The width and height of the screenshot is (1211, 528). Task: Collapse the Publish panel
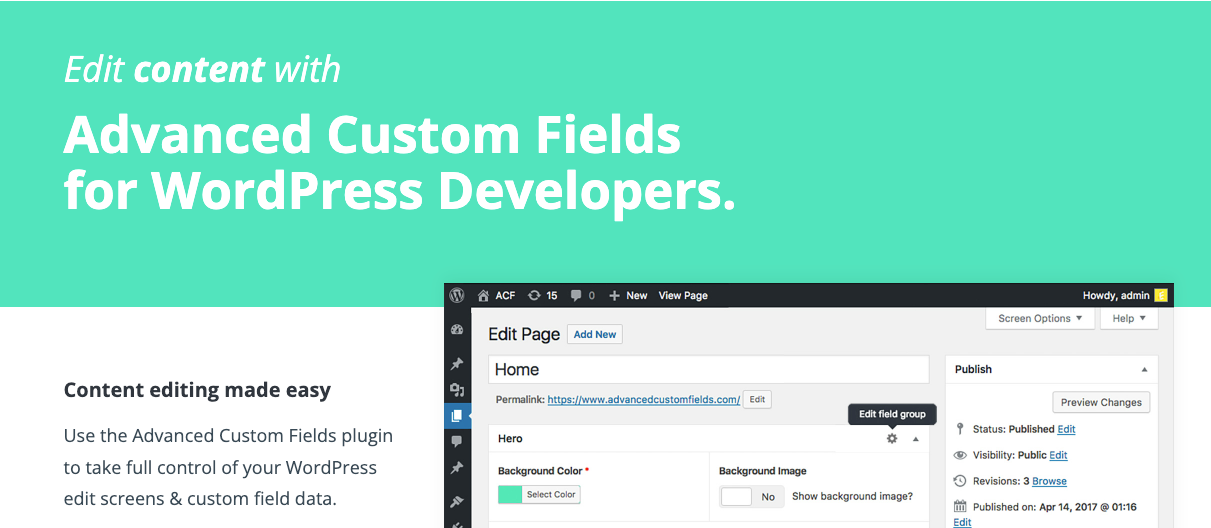(x=1144, y=369)
